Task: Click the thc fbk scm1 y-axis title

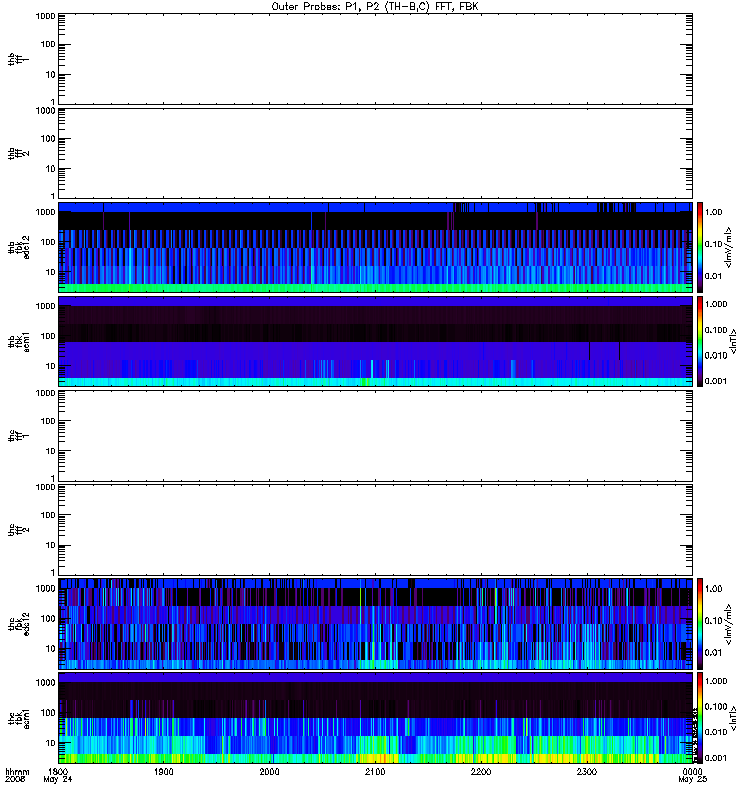Action: click(18, 718)
